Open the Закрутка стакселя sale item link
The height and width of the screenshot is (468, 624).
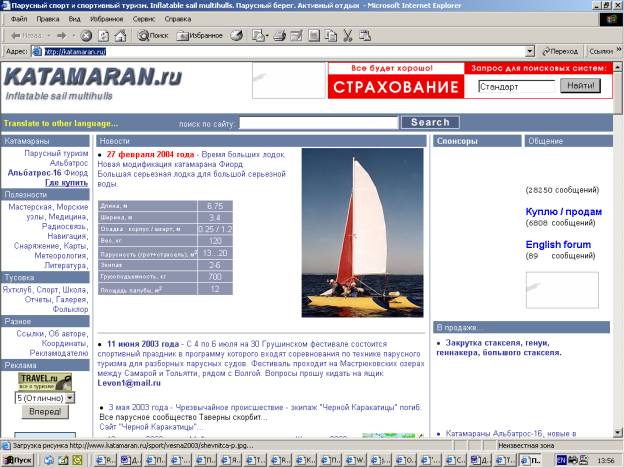(x=499, y=348)
